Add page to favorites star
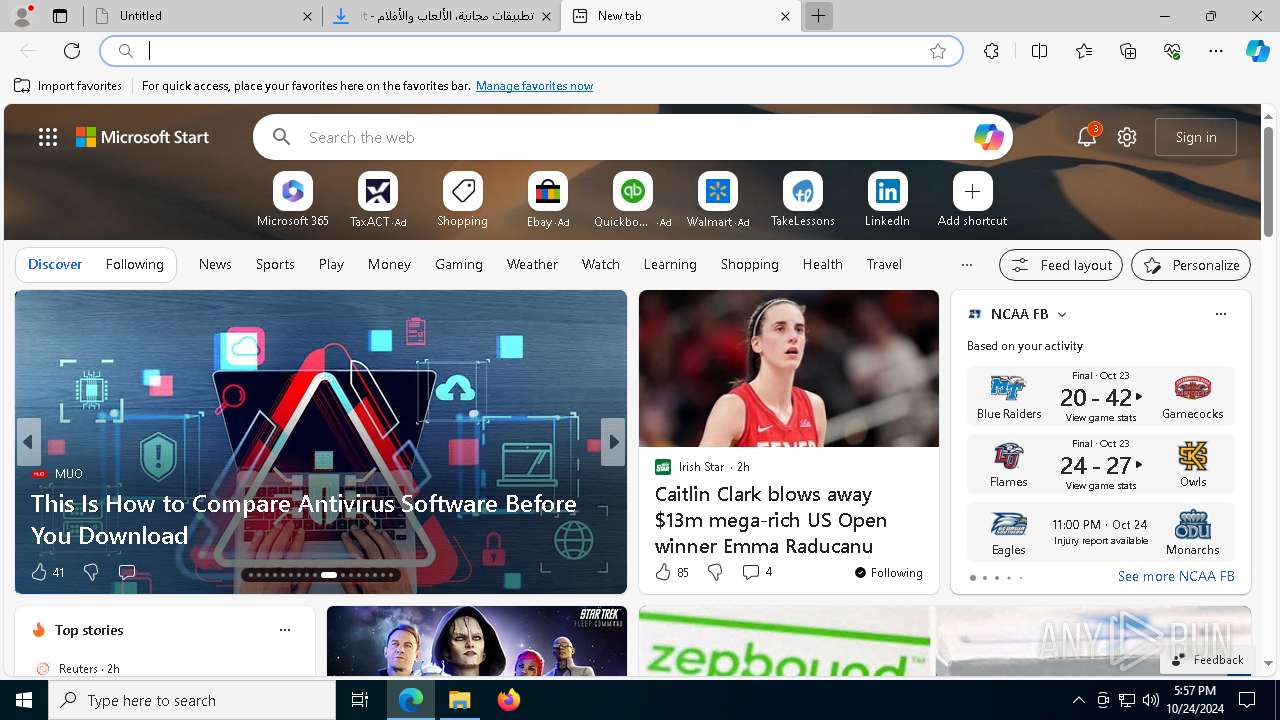This screenshot has width=1280, height=720. 938,51
